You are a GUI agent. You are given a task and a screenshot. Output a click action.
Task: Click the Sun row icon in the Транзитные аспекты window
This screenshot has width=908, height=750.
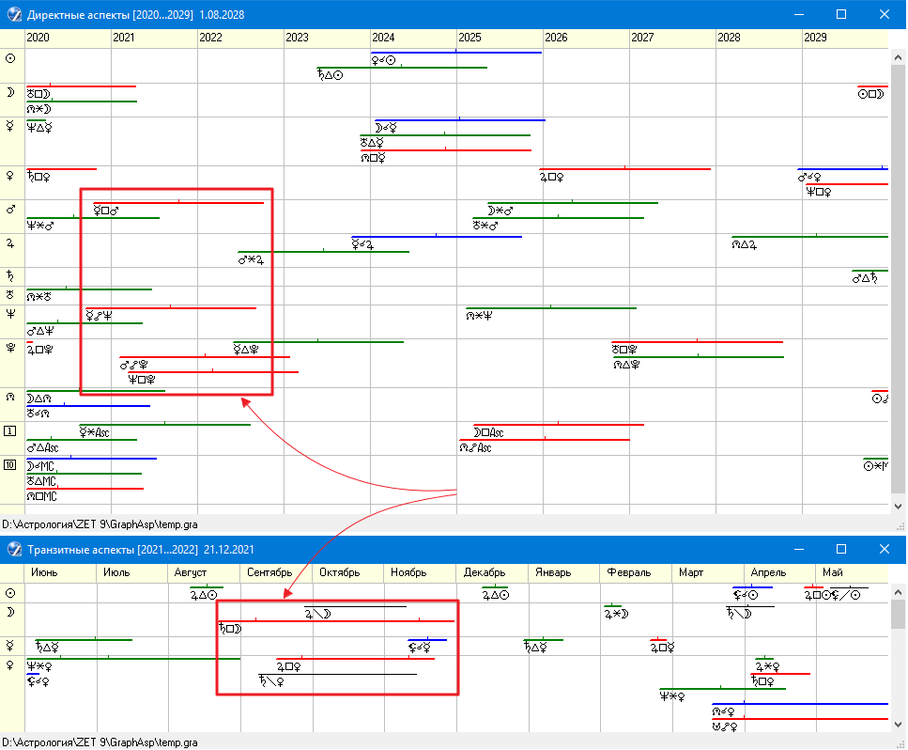[x=10, y=593]
